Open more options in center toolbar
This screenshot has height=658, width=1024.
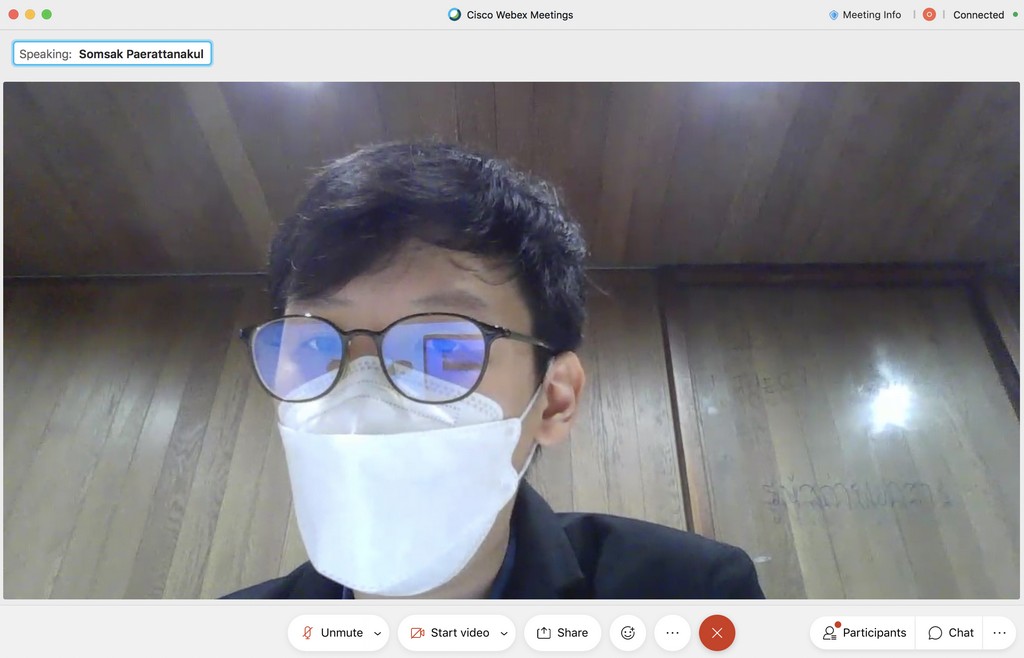click(x=672, y=633)
